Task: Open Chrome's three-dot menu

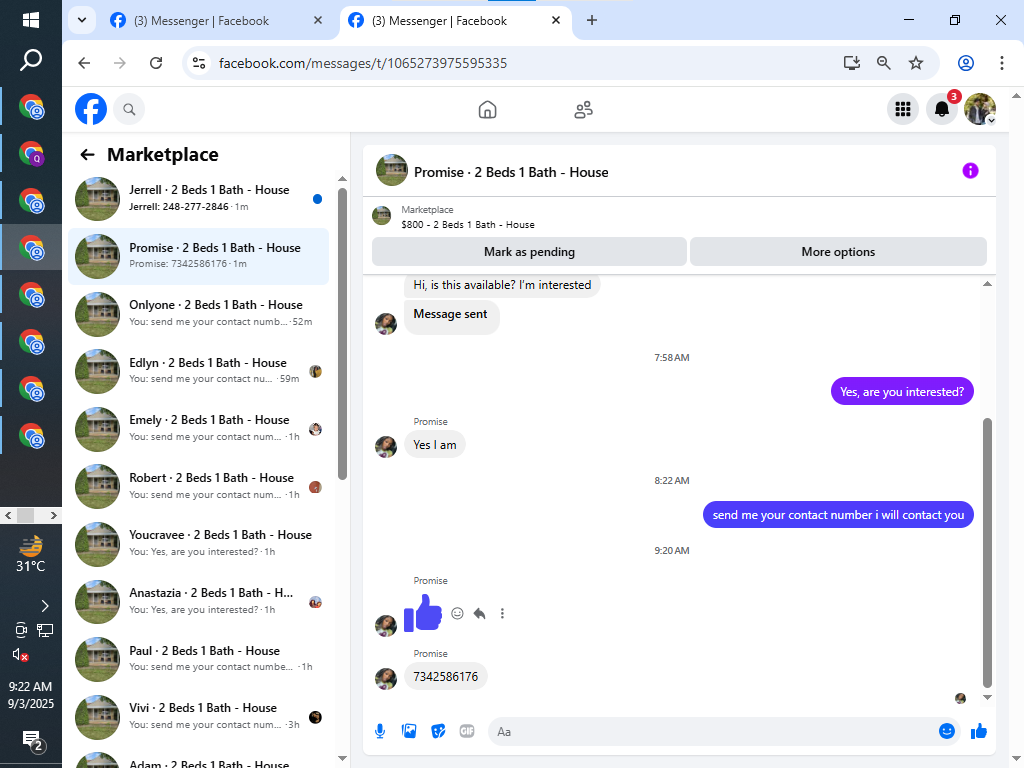Action: [x=1002, y=63]
